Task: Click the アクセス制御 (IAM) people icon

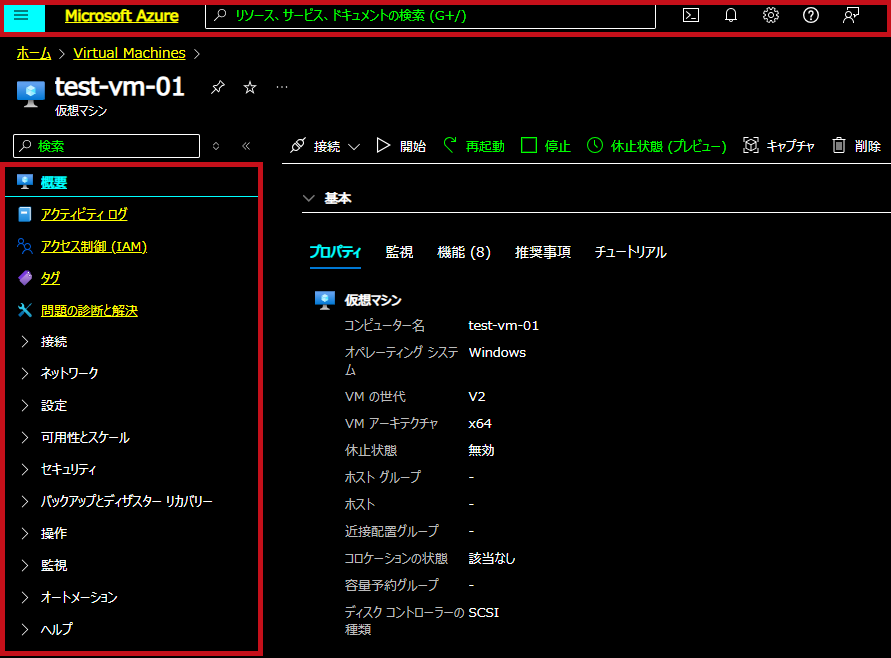Action: (x=25, y=246)
